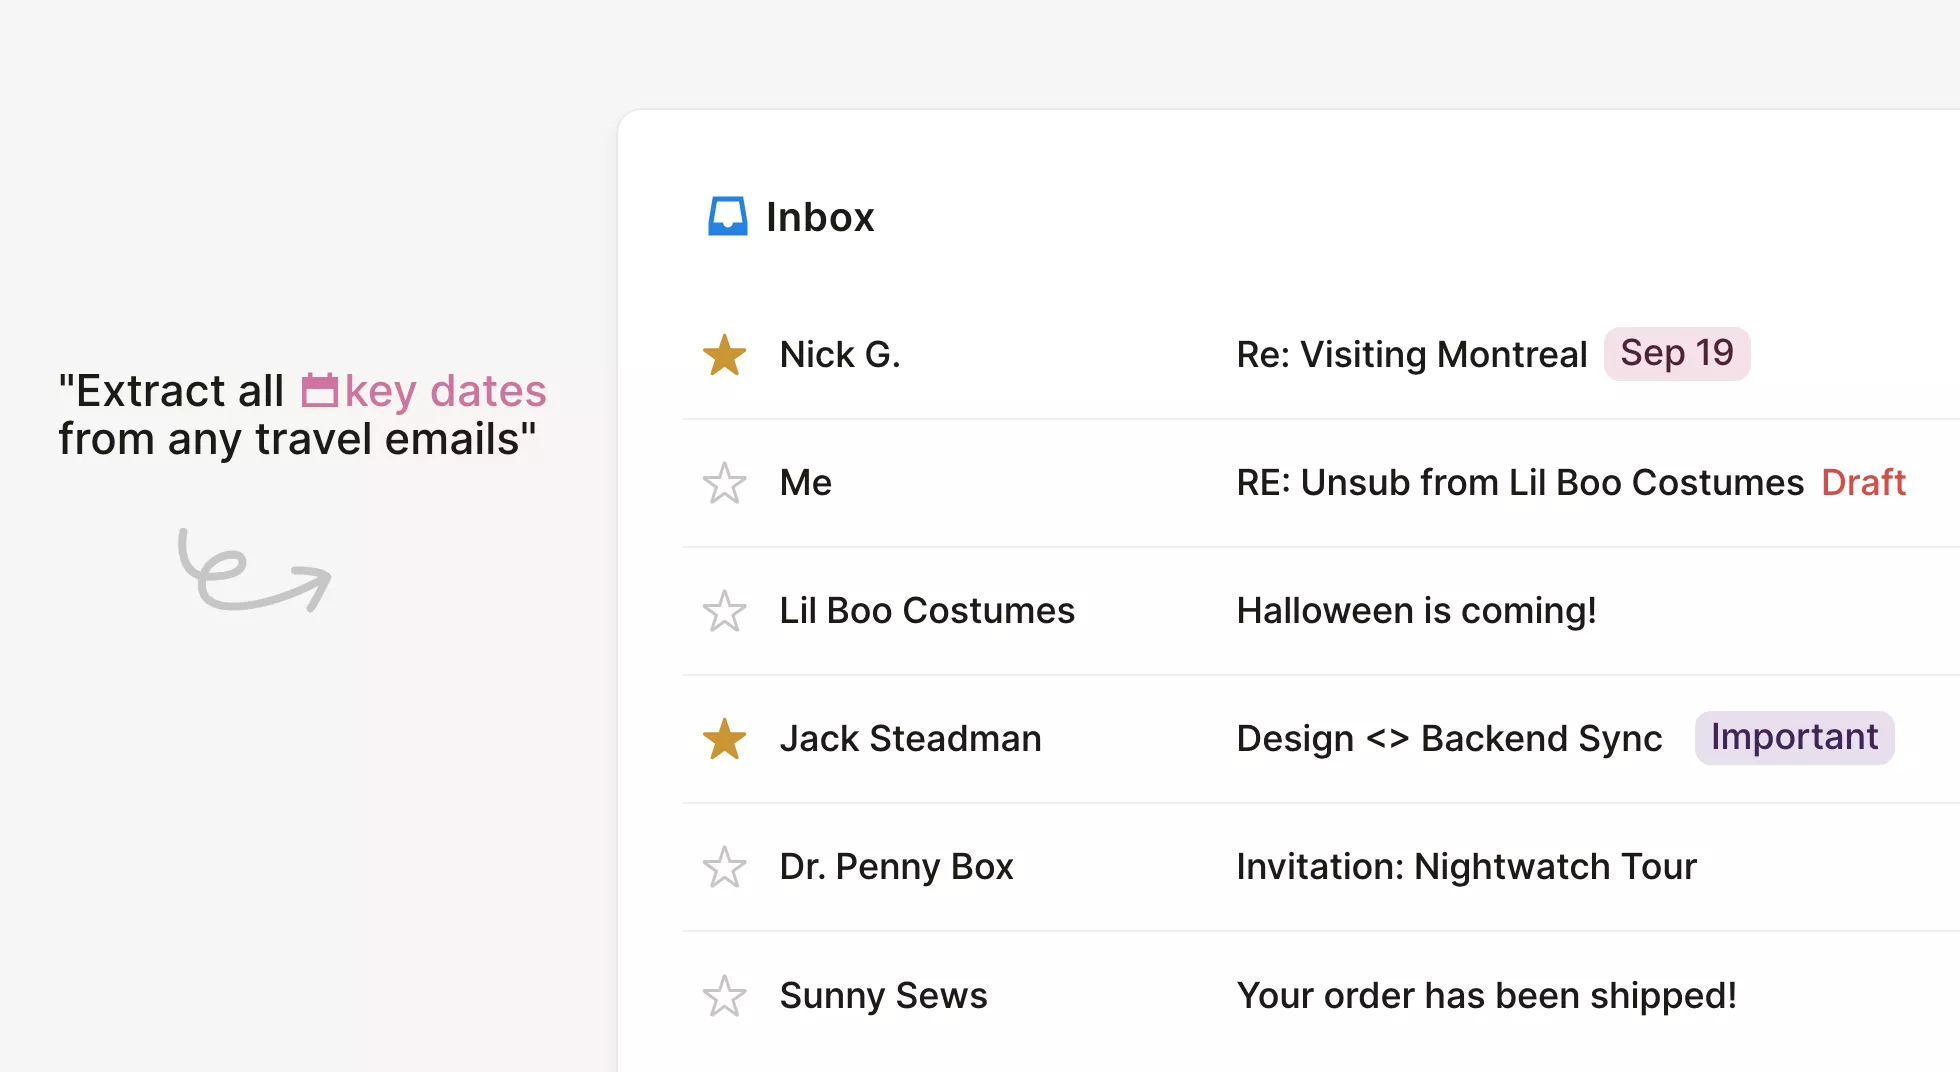Unstar the Nick G. email
Screen dimensions: 1960x1072
724,355
